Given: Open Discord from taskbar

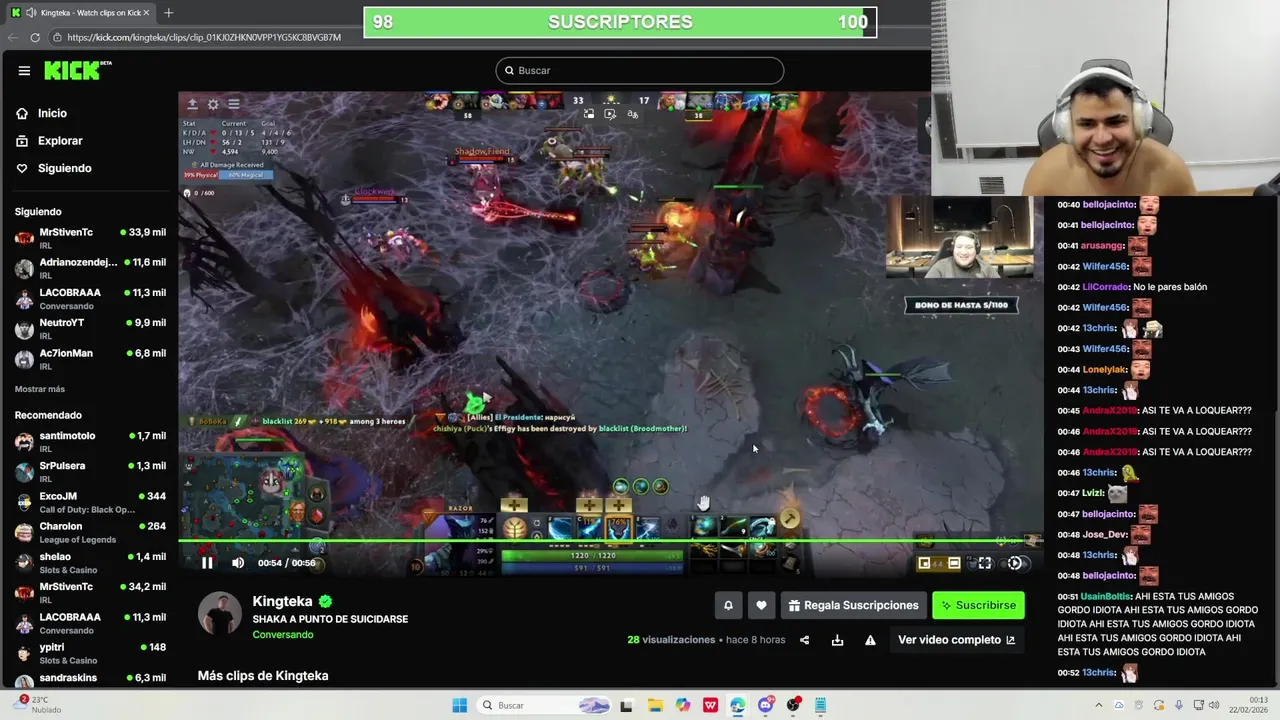Looking at the screenshot, I should [766, 705].
